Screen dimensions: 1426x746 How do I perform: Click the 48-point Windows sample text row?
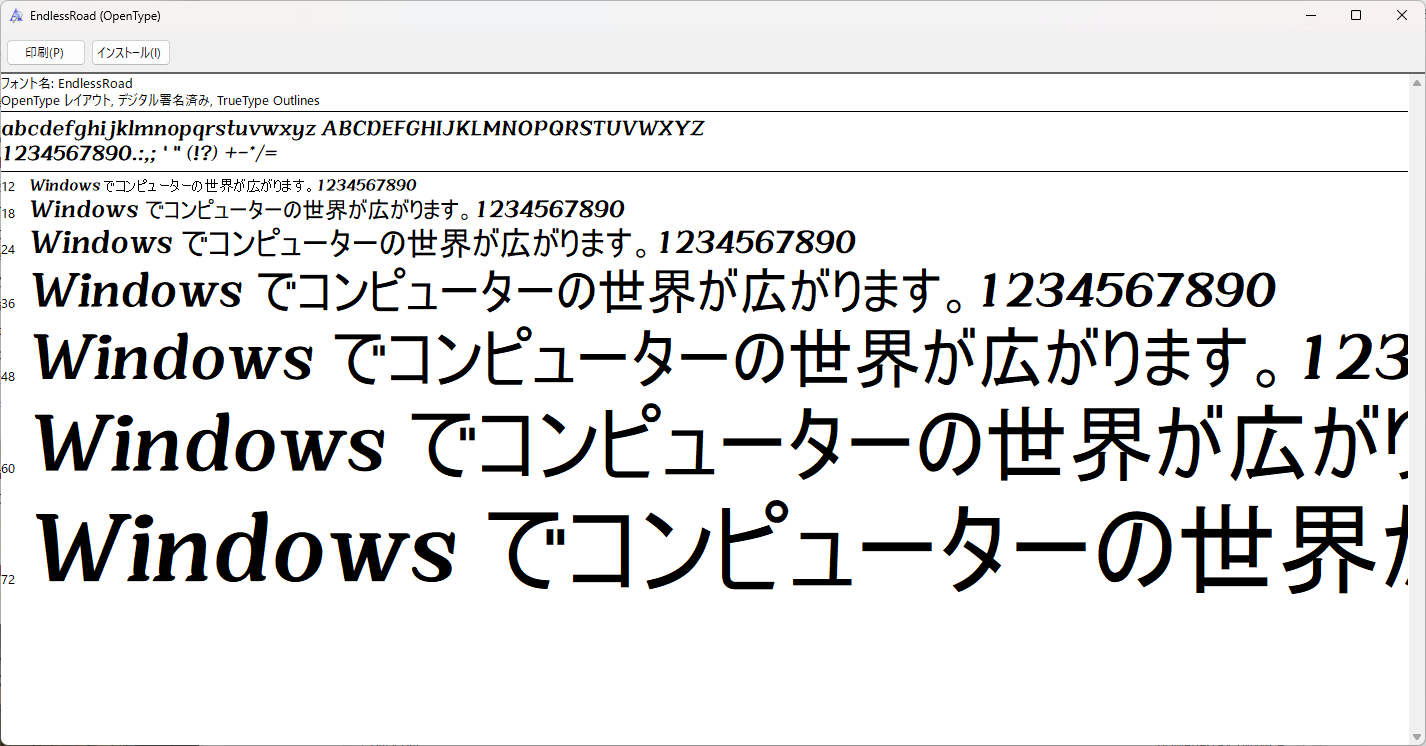(x=721, y=358)
